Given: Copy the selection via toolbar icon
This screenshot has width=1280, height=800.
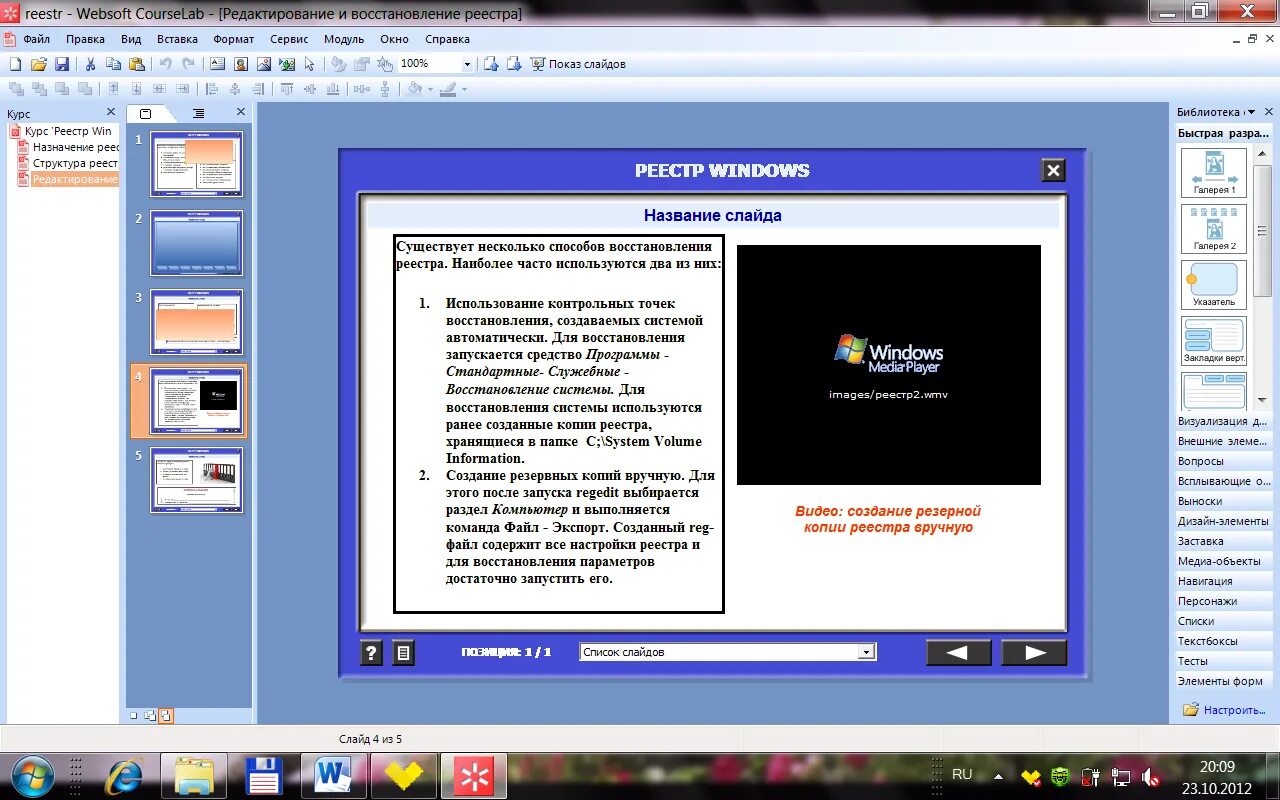Looking at the screenshot, I should pyautogui.click(x=114, y=64).
